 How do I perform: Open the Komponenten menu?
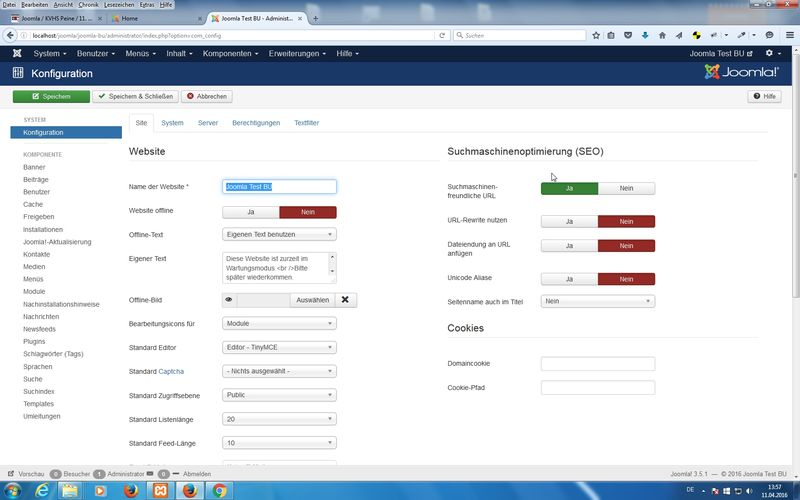click(x=231, y=53)
